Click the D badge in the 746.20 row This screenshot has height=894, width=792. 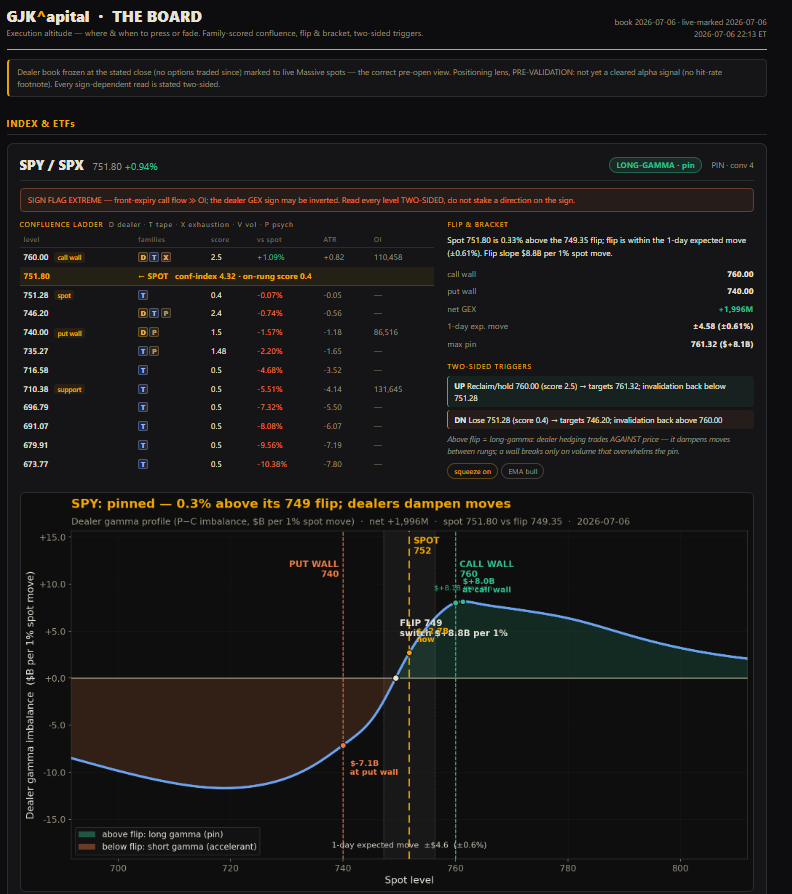point(143,313)
